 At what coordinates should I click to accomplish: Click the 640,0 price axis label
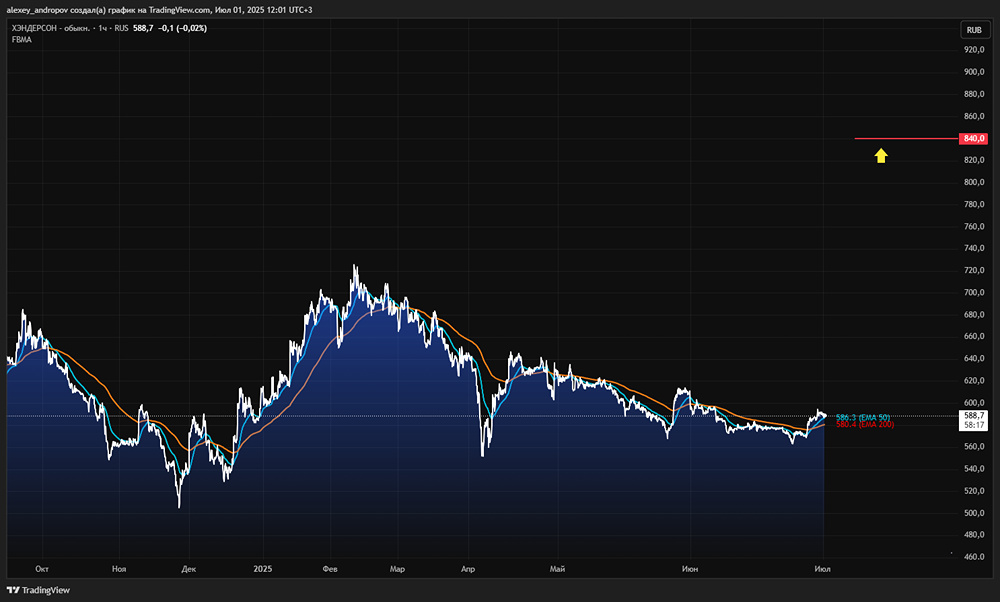coord(974,359)
